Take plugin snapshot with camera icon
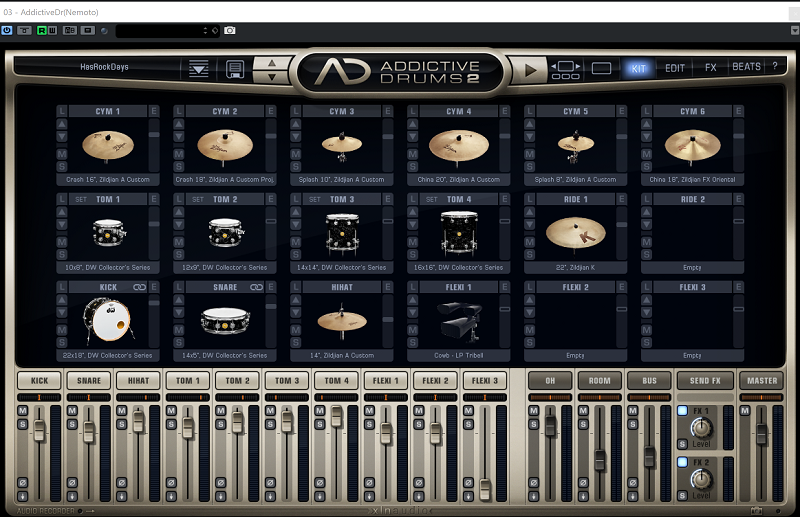This screenshot has width=800, height=517. pyautogui.click(x=230, y=31)
